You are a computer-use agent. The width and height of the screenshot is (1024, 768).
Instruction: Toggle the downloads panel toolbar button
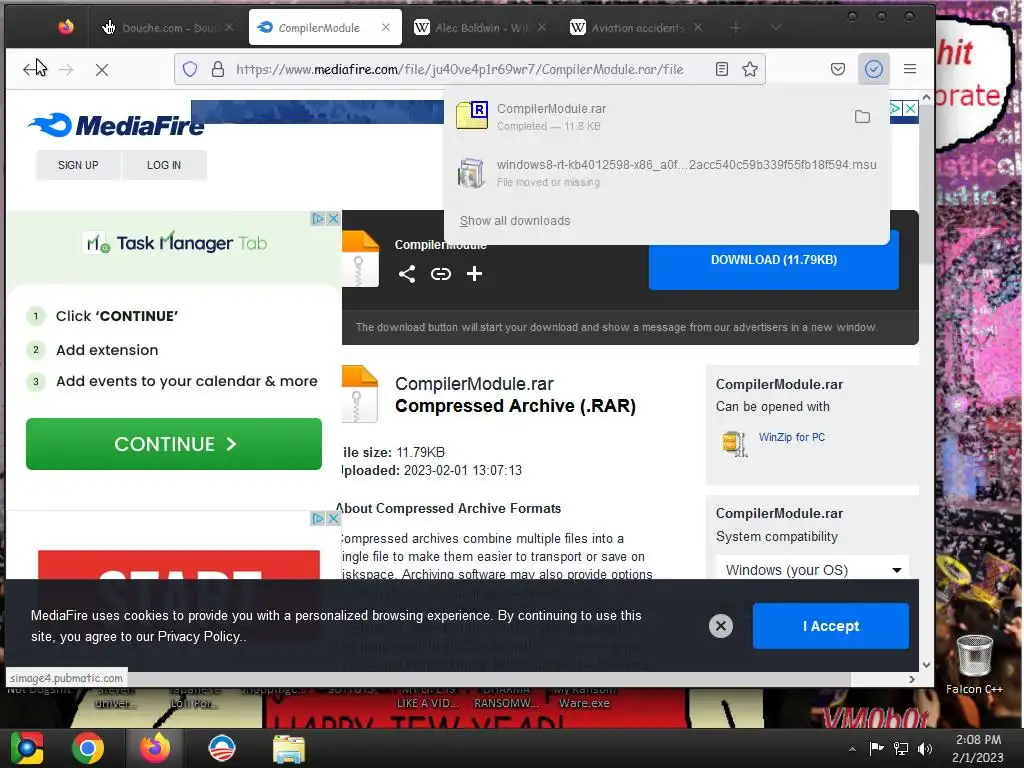click(873, 69)
